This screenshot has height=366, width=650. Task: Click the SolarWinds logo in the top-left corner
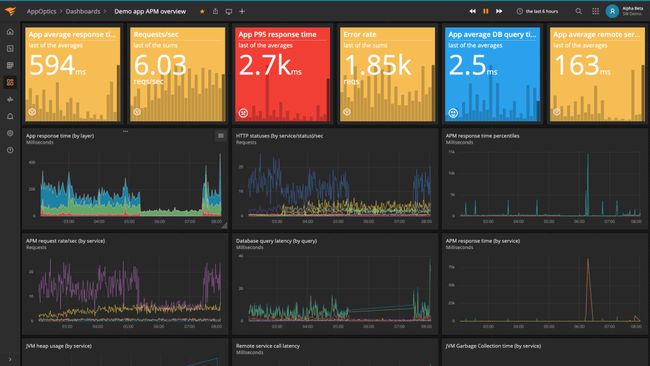click(x=10, y=11)
